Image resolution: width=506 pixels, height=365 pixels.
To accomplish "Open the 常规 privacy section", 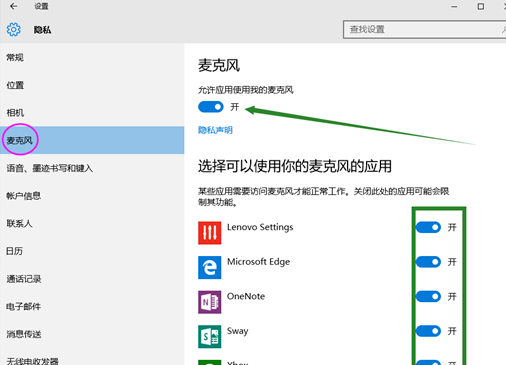I will tap(92, 58).
